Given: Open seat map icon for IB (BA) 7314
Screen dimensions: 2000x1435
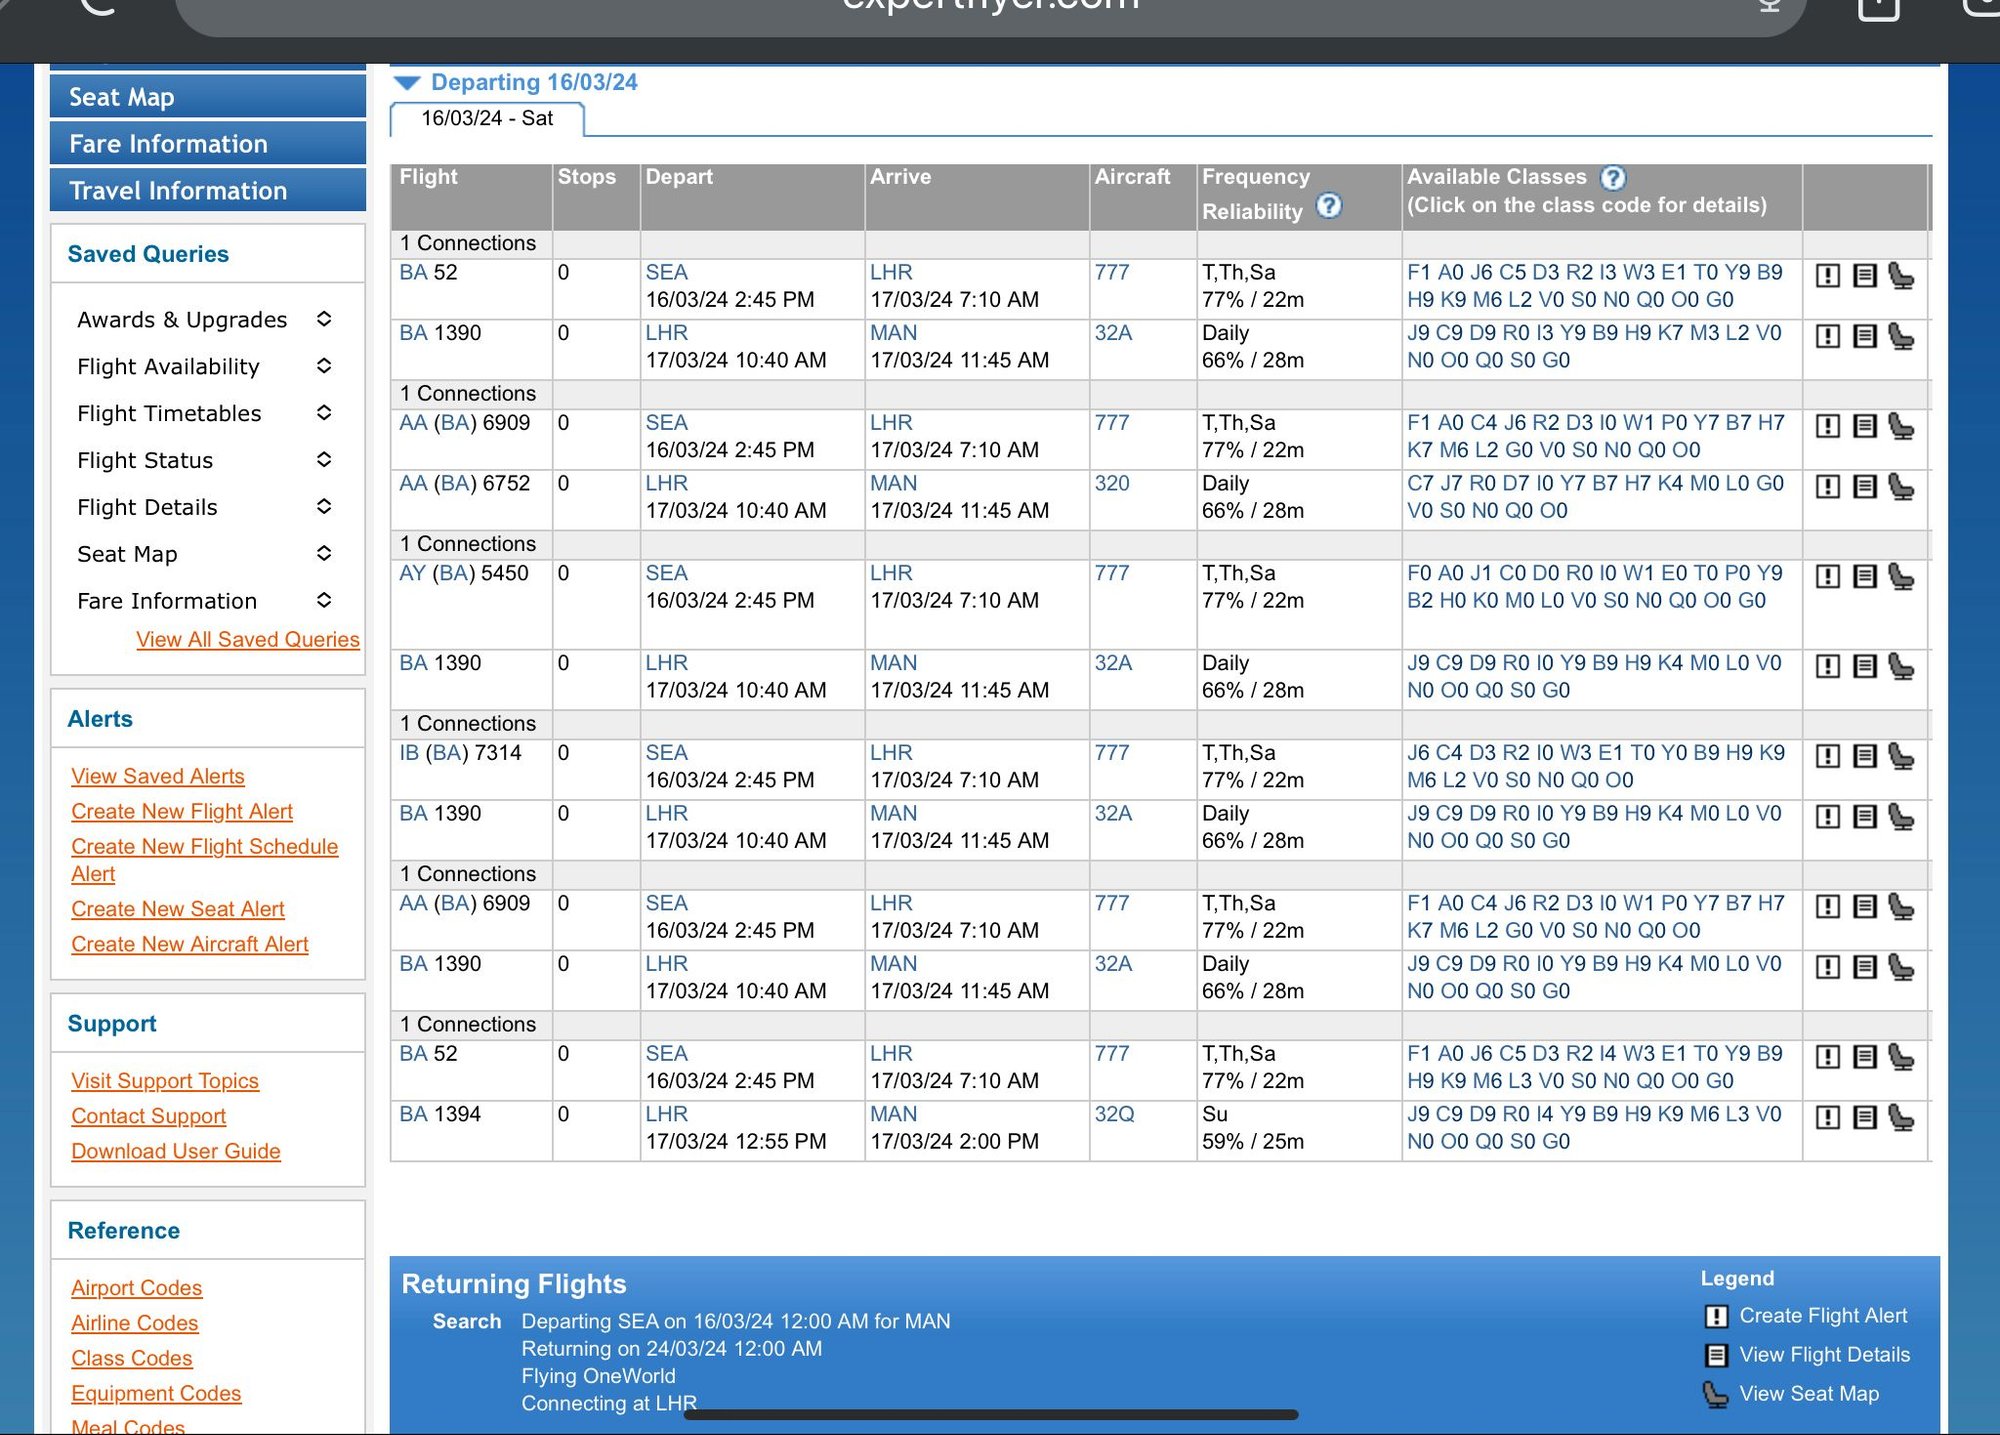Looking at the screenshot, I should click(x=1901, y=756).
